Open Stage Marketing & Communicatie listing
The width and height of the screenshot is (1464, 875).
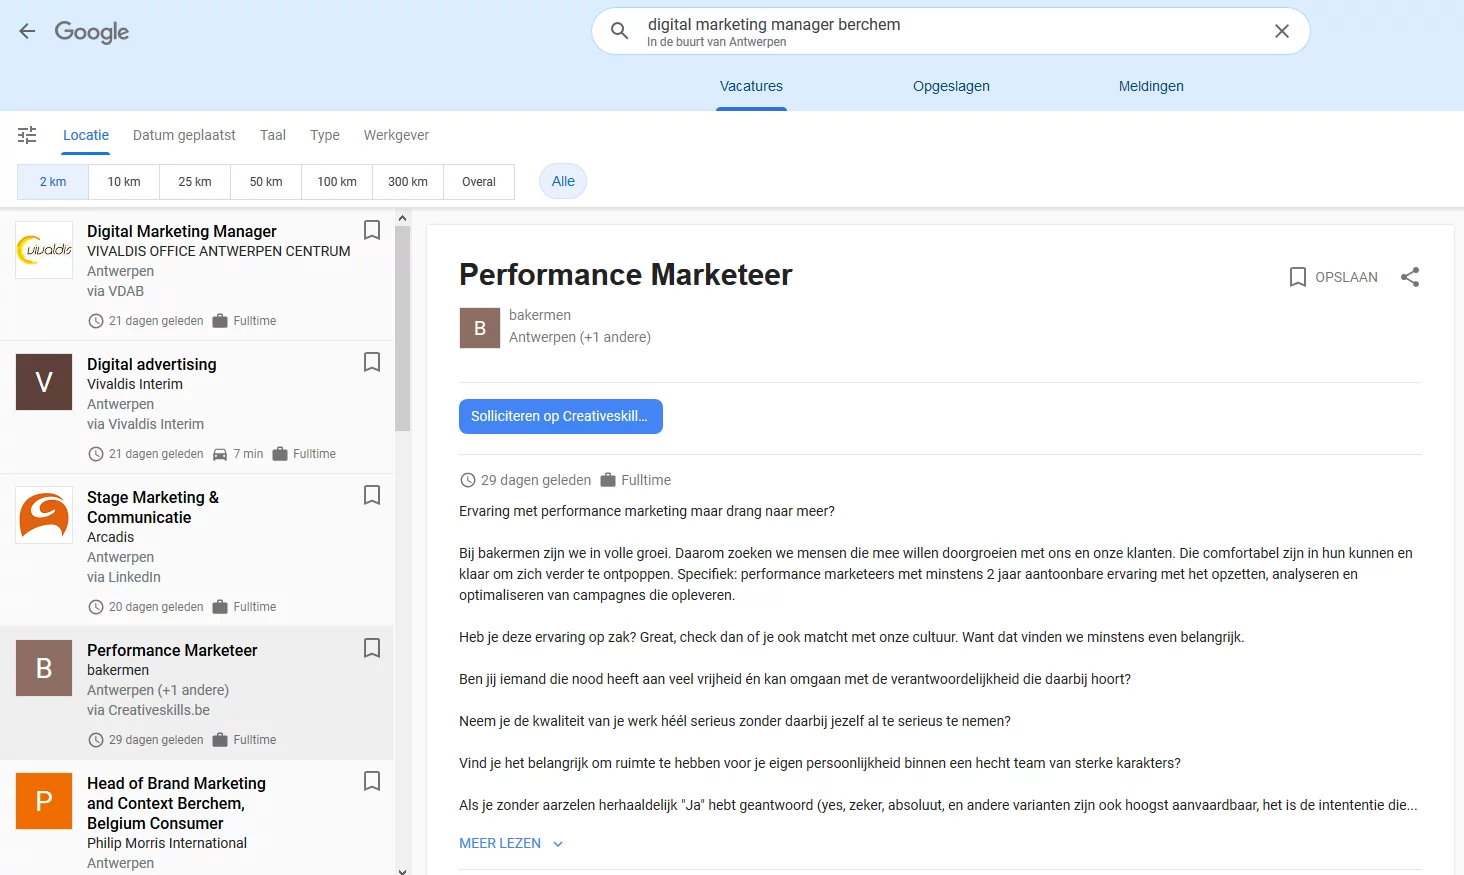coord(197,551)
